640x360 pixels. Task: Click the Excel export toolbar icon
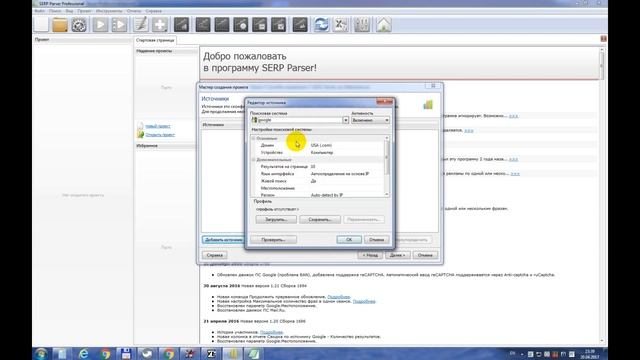[341, 25]
